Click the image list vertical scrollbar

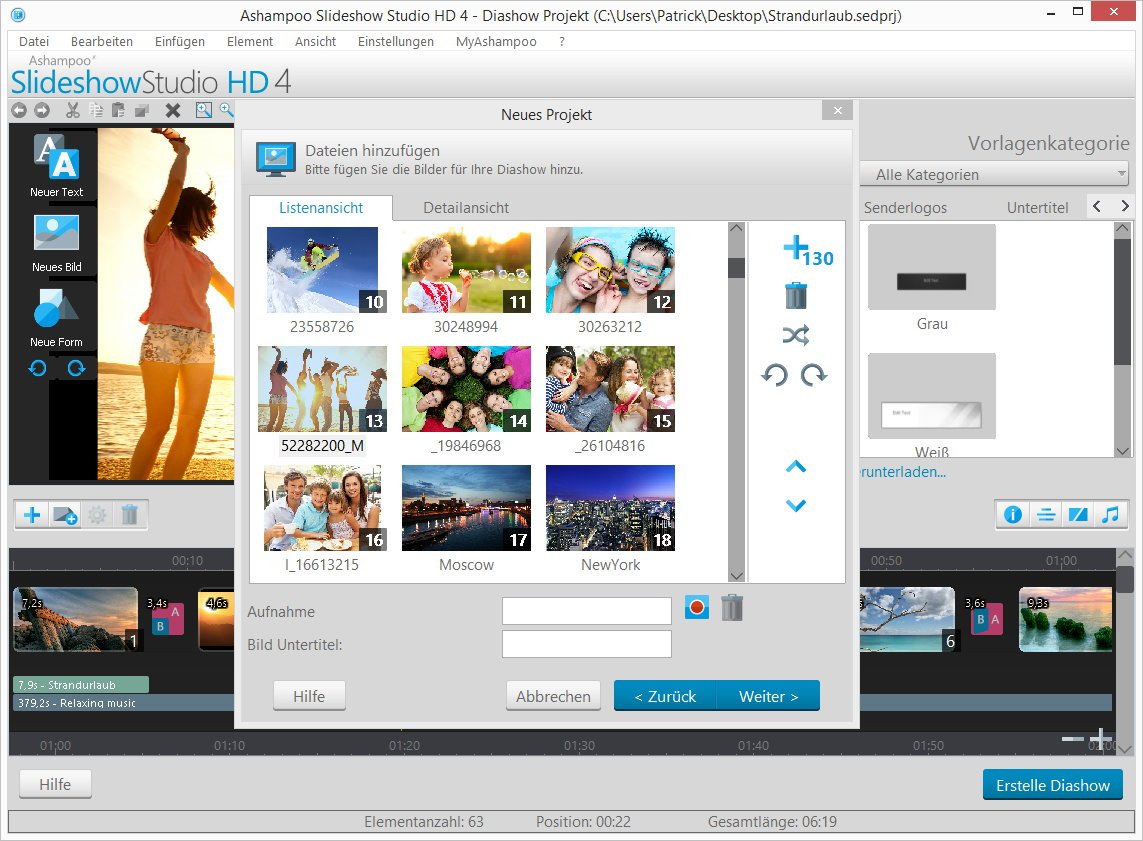point(737,400)
